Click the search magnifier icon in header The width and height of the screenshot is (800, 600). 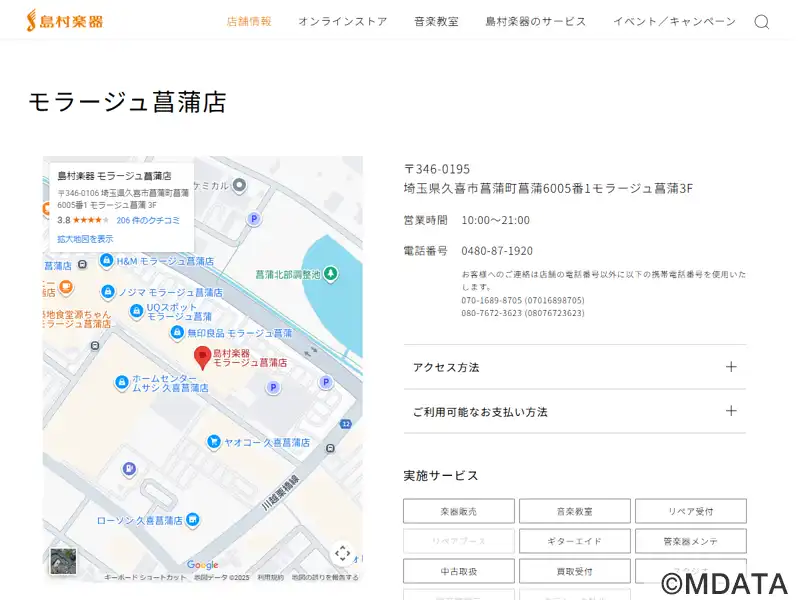(x=762, y=22)
